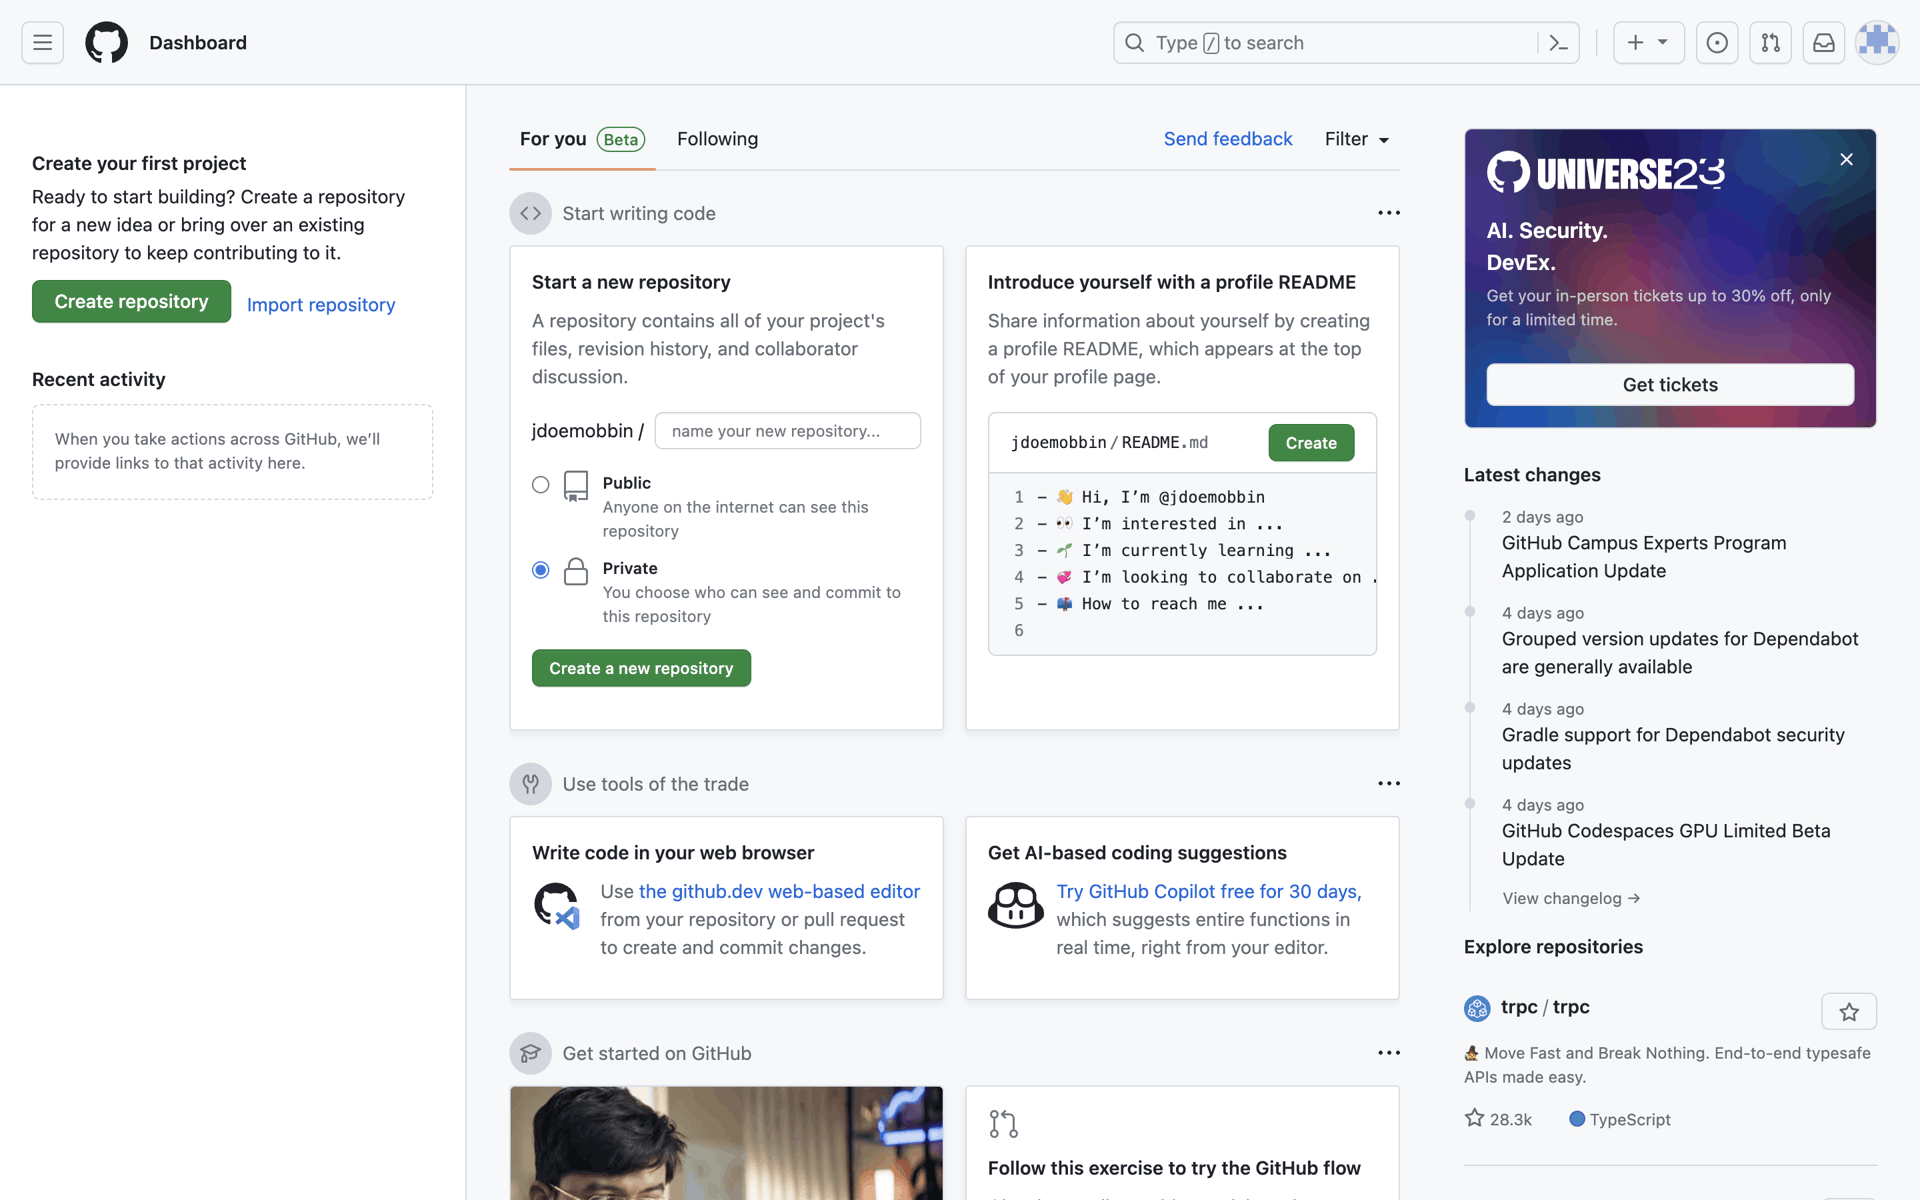Image resolution: width=1920 pixels, height=1200 pixels.
Task: Click the github.dev web-based editor link
Action: click(779, 891)
